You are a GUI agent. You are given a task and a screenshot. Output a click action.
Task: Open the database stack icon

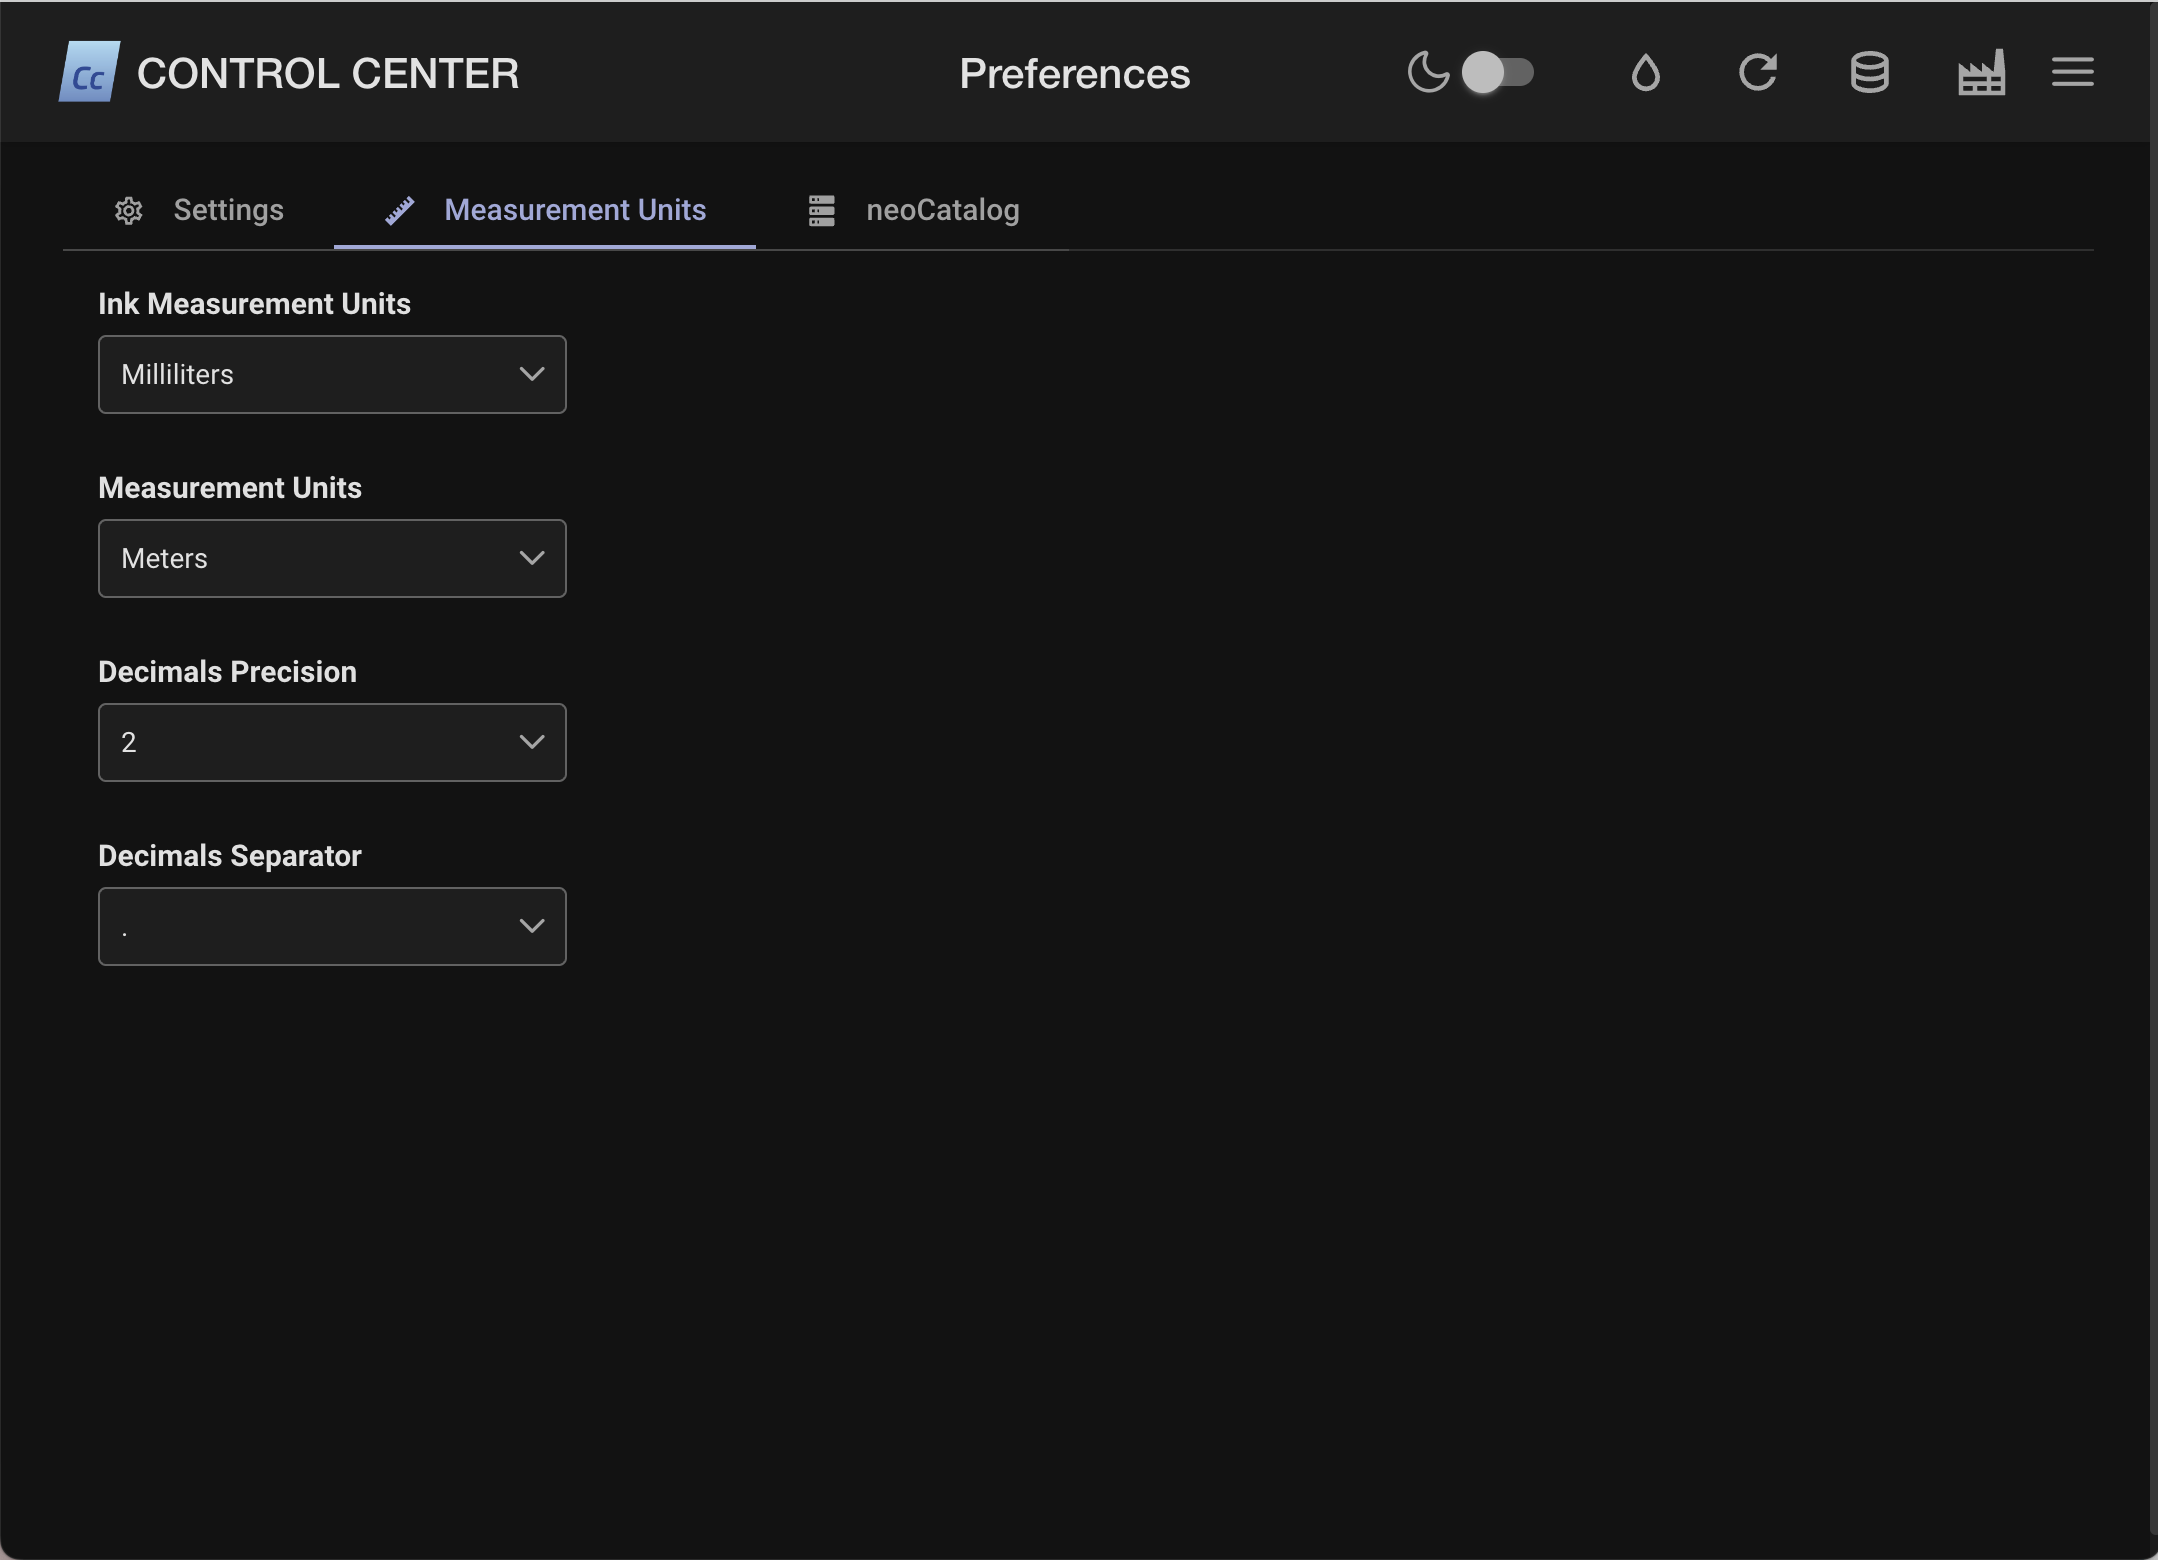[1869, 72]
